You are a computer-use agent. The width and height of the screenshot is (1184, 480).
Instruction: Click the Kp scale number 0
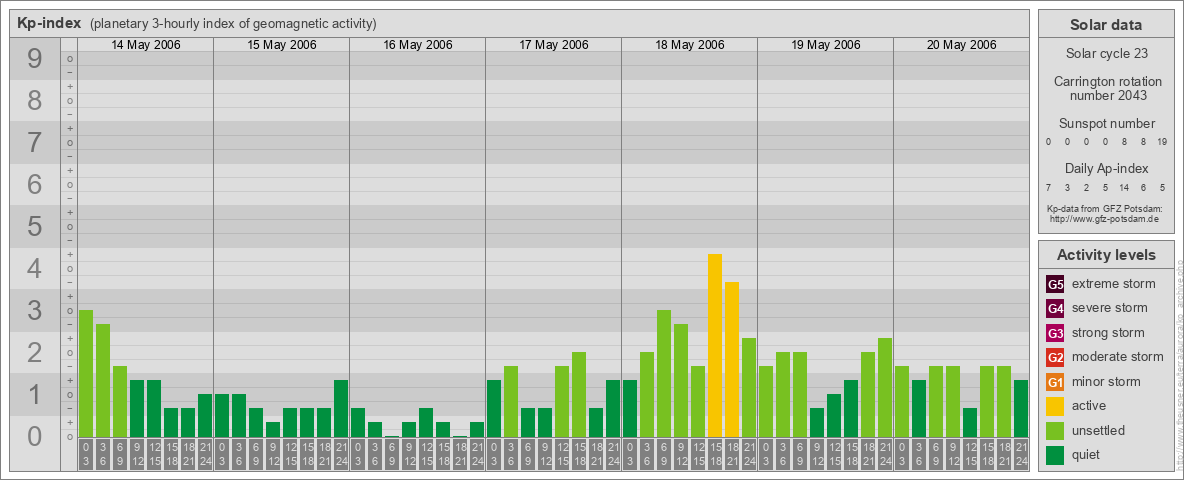tap(35, 436)
